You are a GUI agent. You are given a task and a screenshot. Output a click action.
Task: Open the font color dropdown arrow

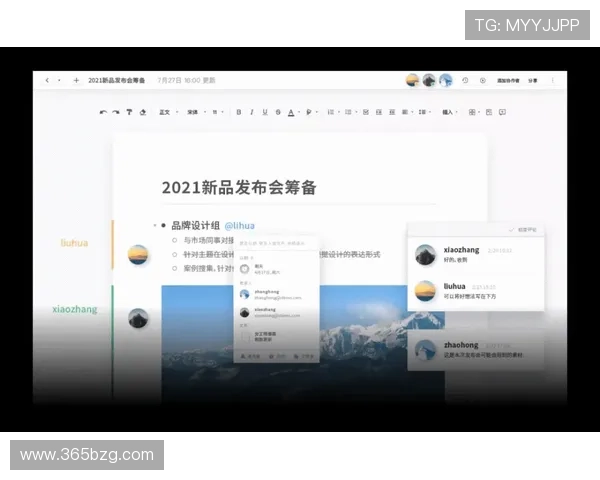(x=299, y=113)
